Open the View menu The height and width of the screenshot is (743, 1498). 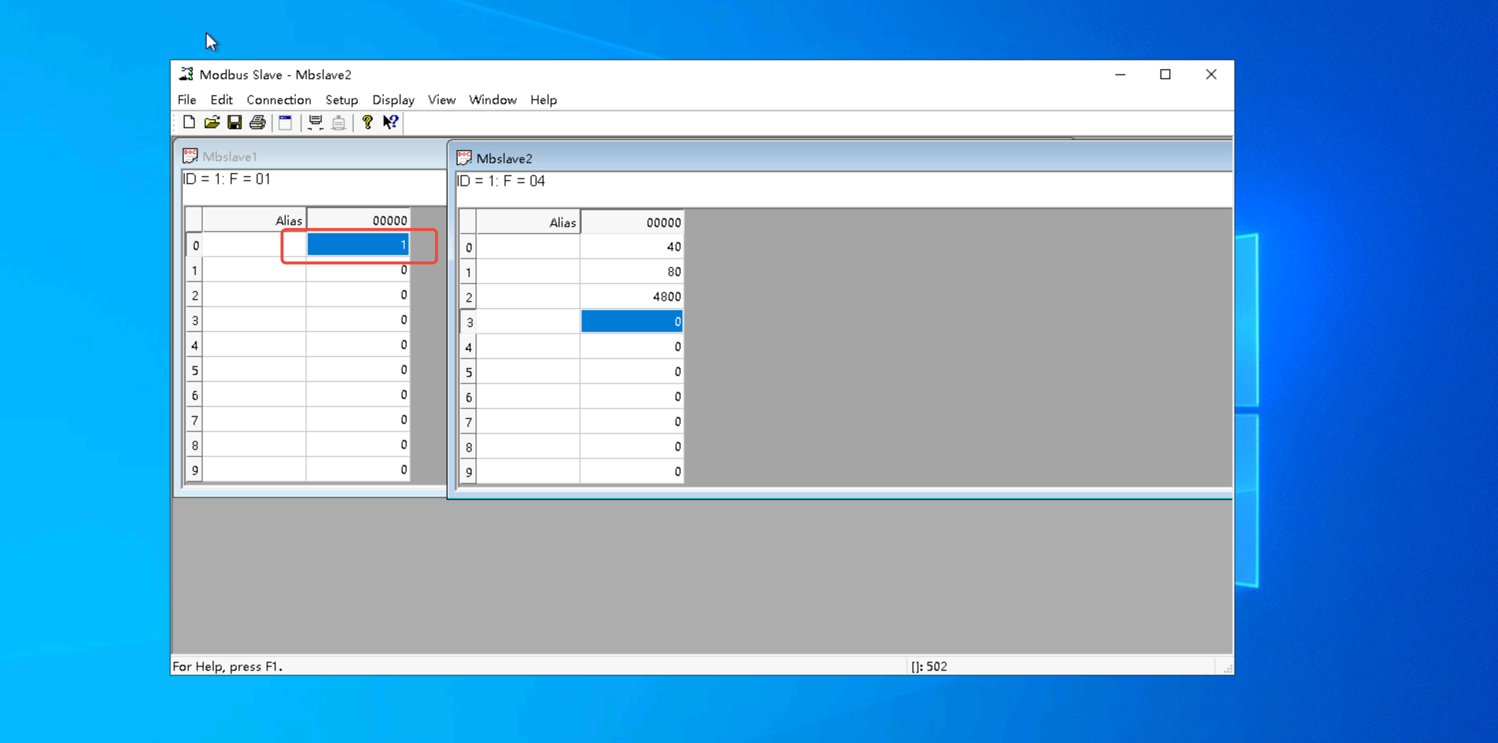click(x=441, y=100)
